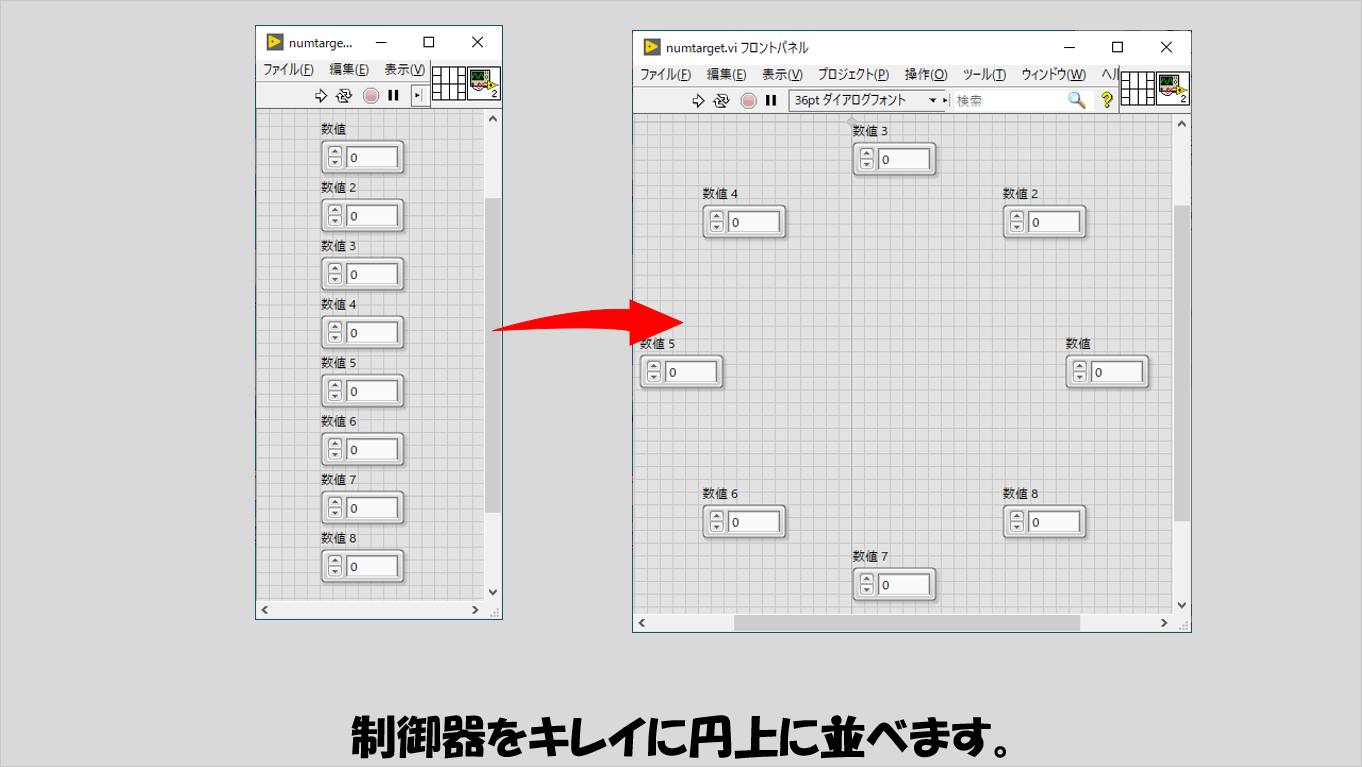Click the 検索 search input field
This screenshot has width=1362, height=767.
click(x=1010, y=100)
